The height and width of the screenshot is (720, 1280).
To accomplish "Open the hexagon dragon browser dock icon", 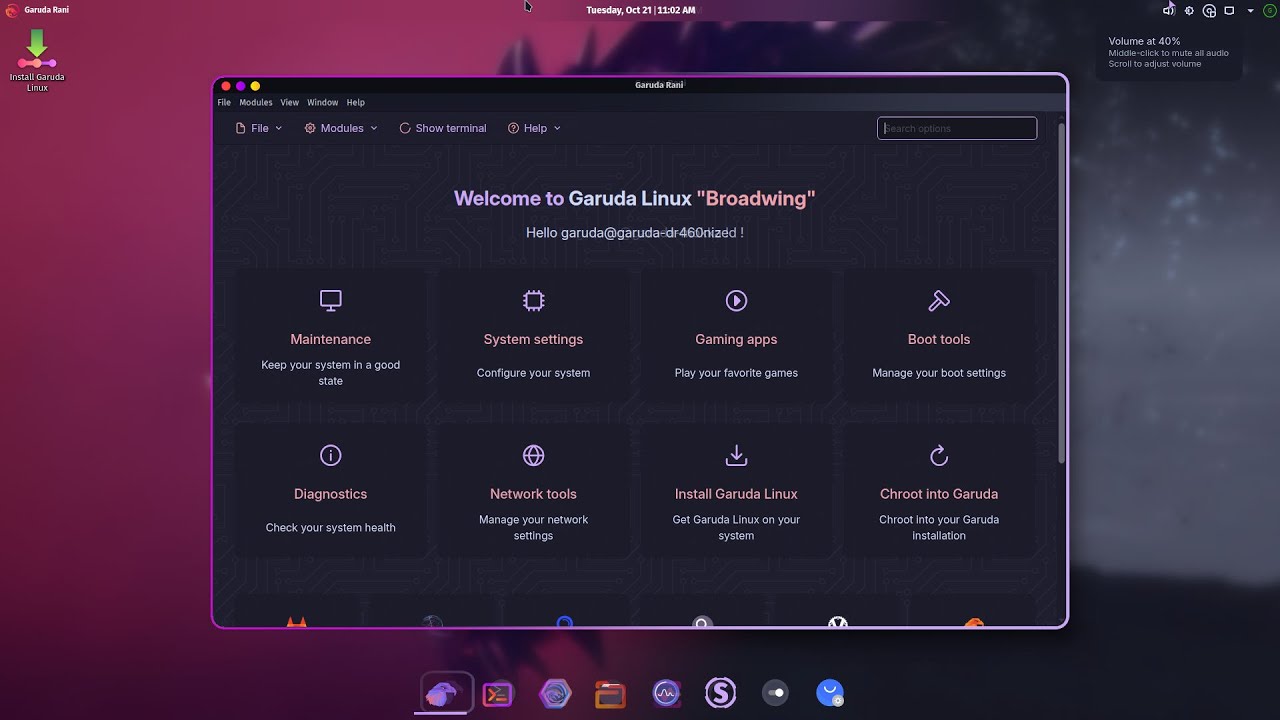I will click(x=555, y=693).
